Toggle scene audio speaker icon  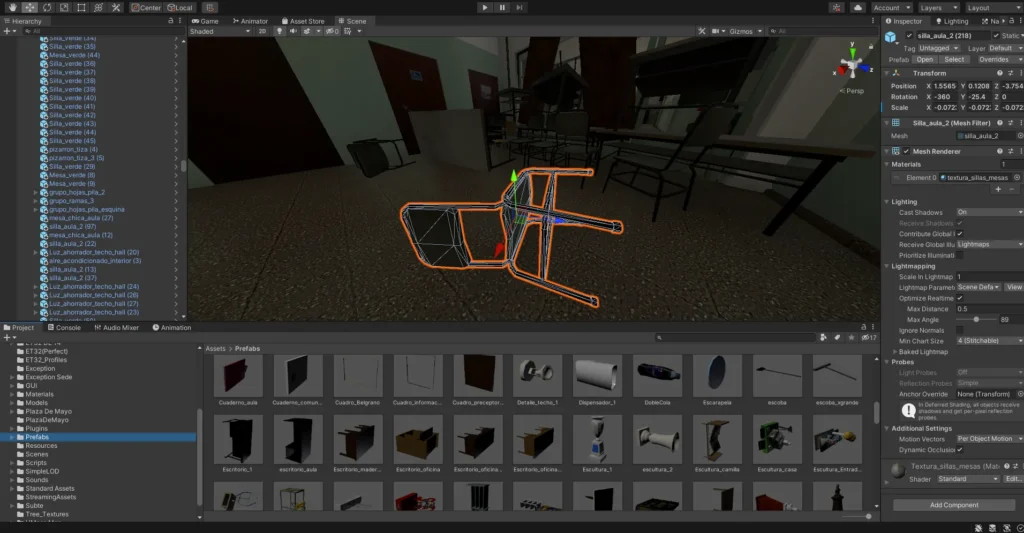pos(293,31)
